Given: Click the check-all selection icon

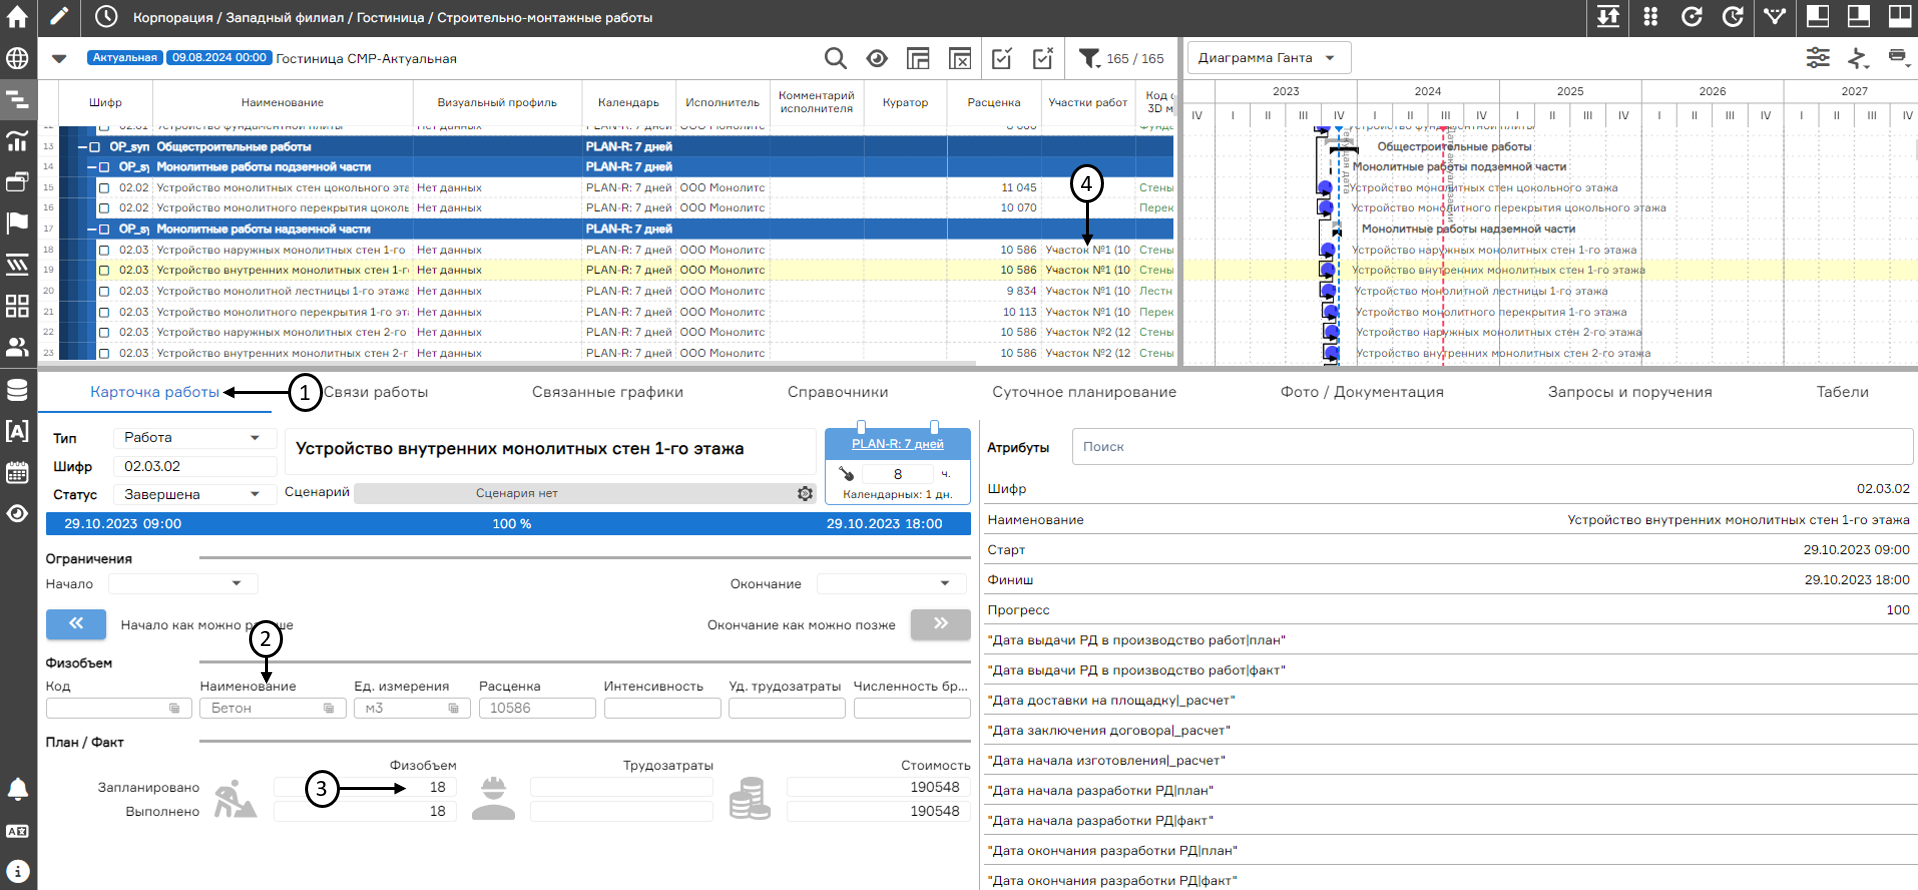Looking at the screenshot, I should tap(1001, 59).
